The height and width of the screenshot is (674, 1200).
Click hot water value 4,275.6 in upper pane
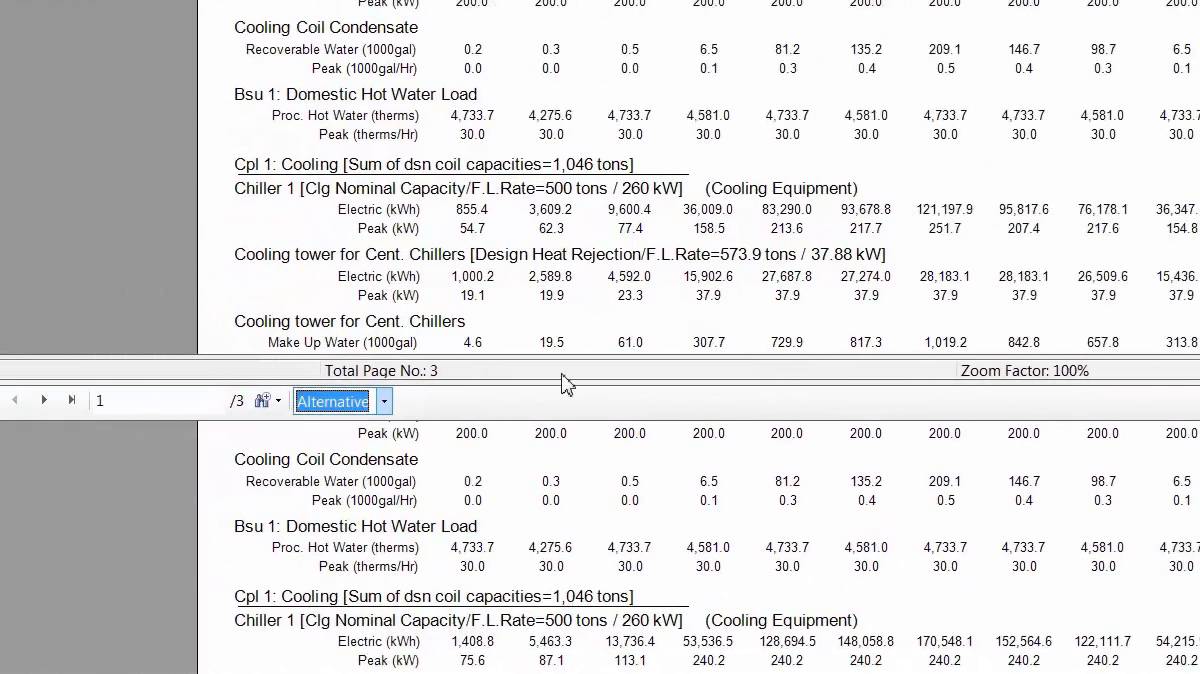551,115
